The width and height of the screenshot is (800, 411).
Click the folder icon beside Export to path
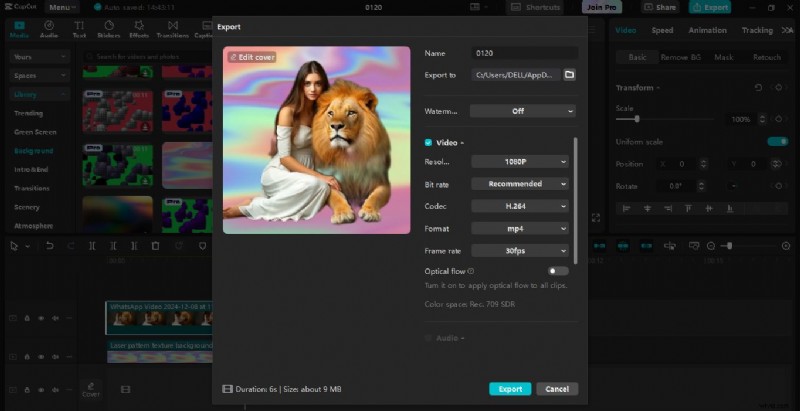(x=569, y=75)
